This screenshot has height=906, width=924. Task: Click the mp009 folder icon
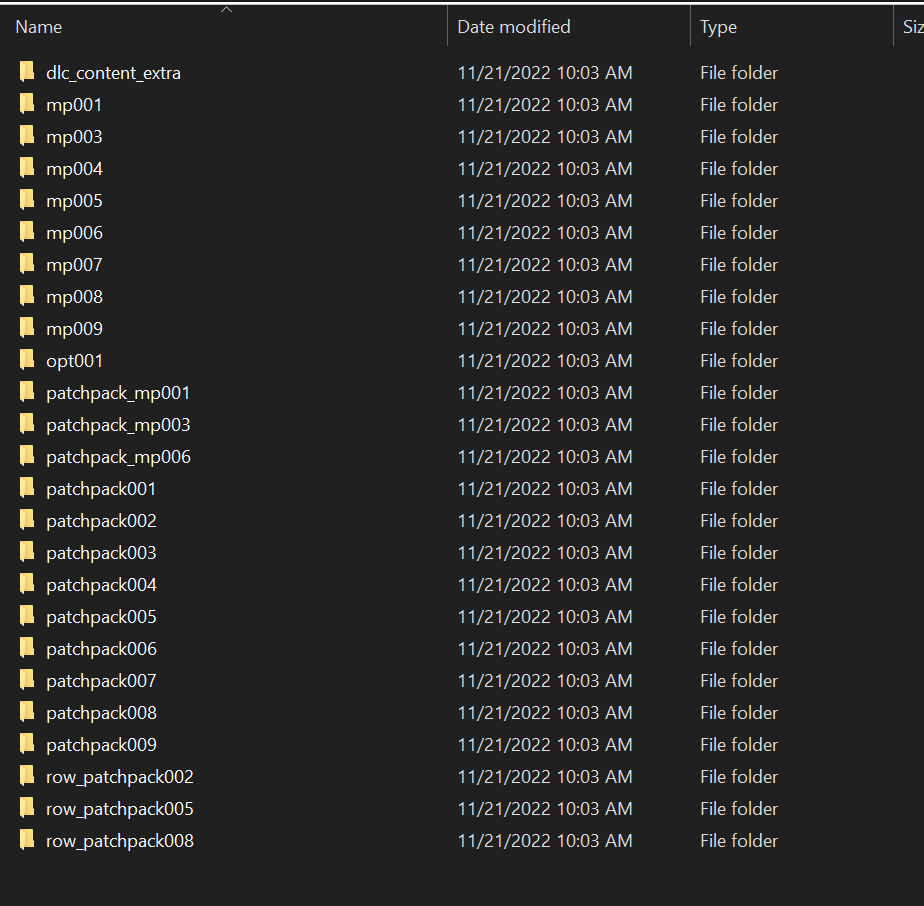pyautogui.click(x=27, y=328)
